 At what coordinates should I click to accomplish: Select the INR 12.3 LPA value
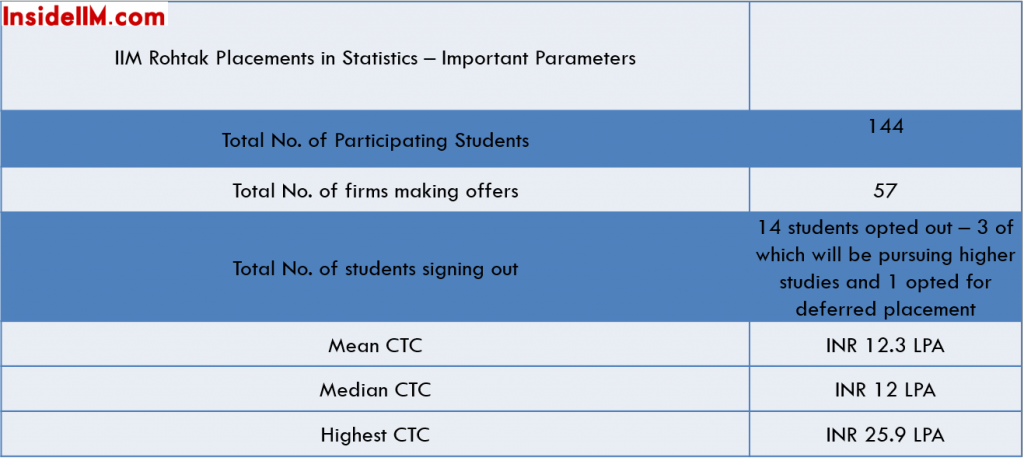(x=886, y=345)
